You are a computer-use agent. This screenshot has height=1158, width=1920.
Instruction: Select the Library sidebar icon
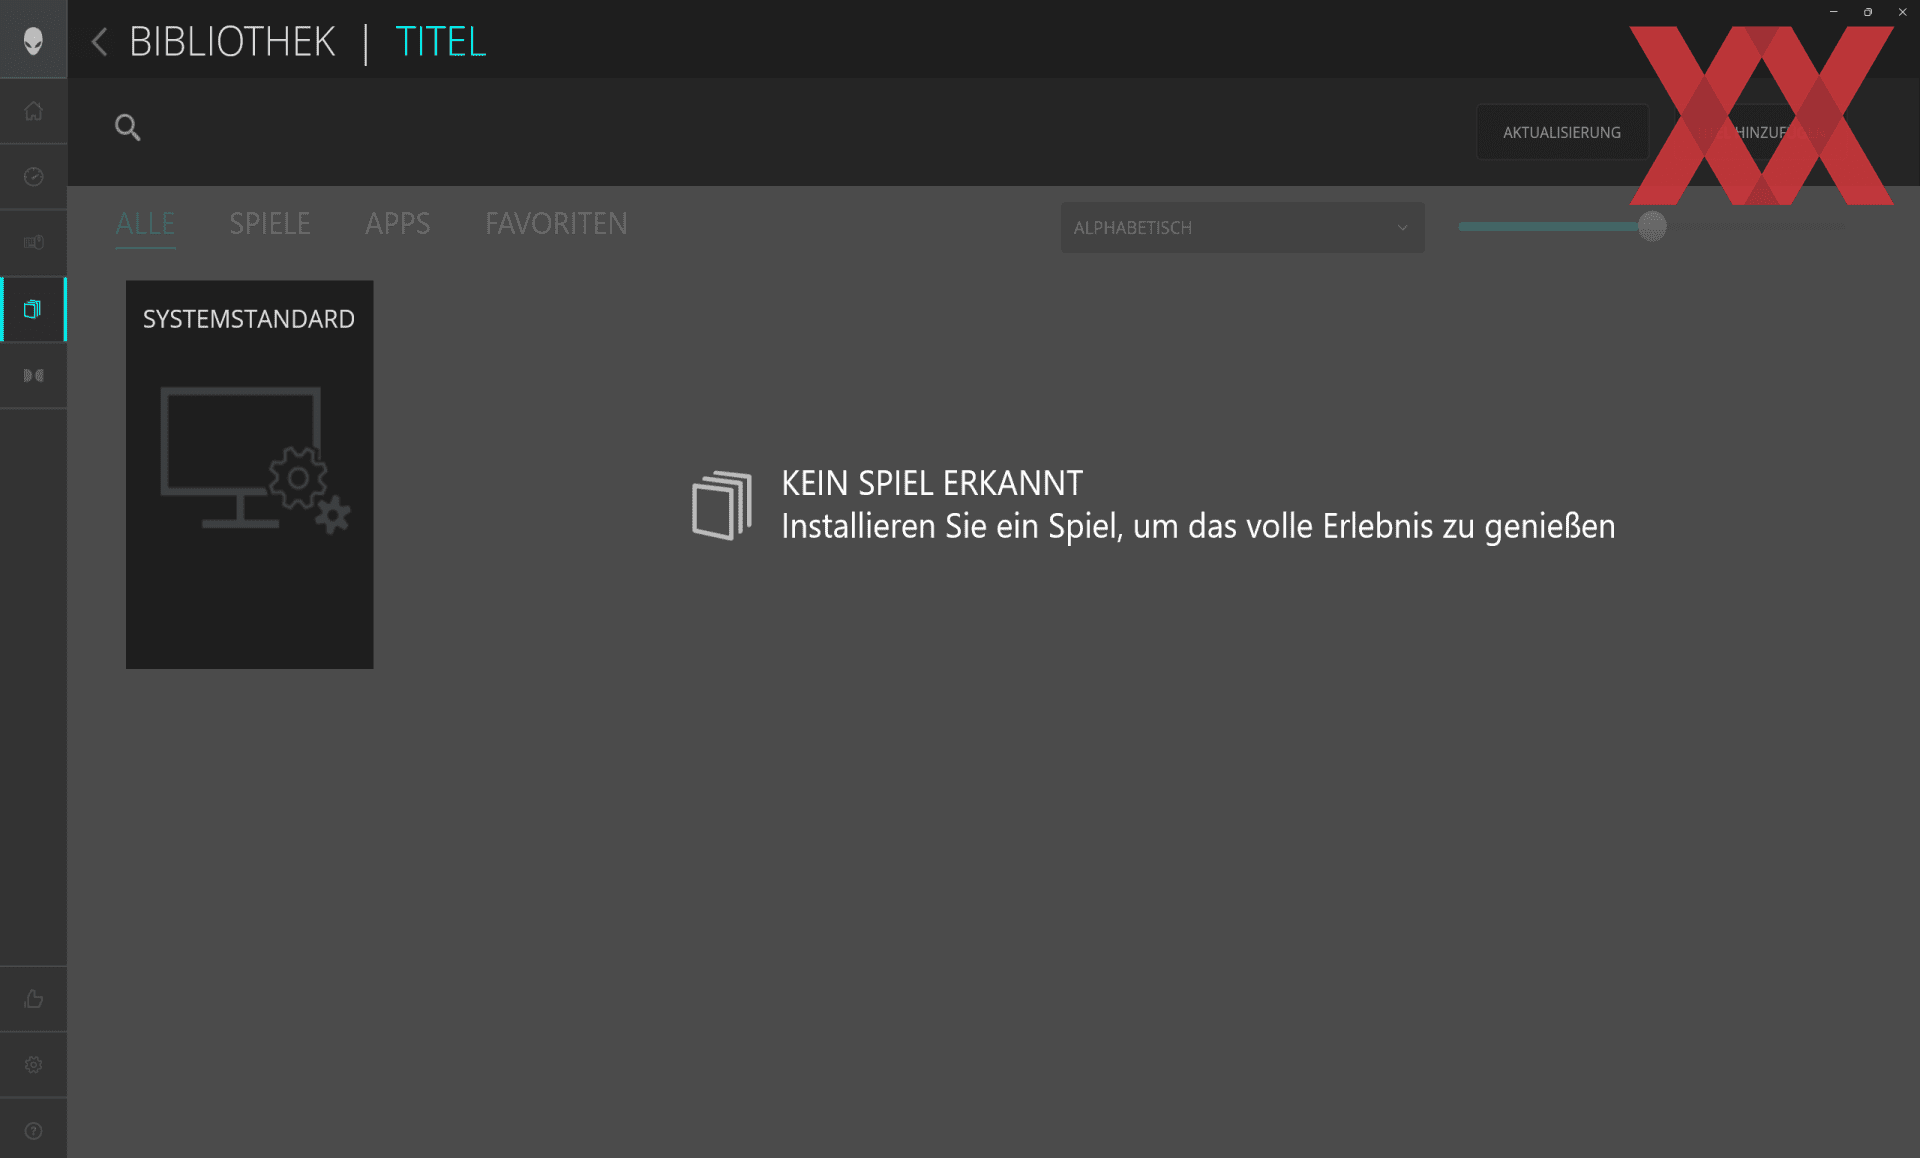tap(33, 309)
